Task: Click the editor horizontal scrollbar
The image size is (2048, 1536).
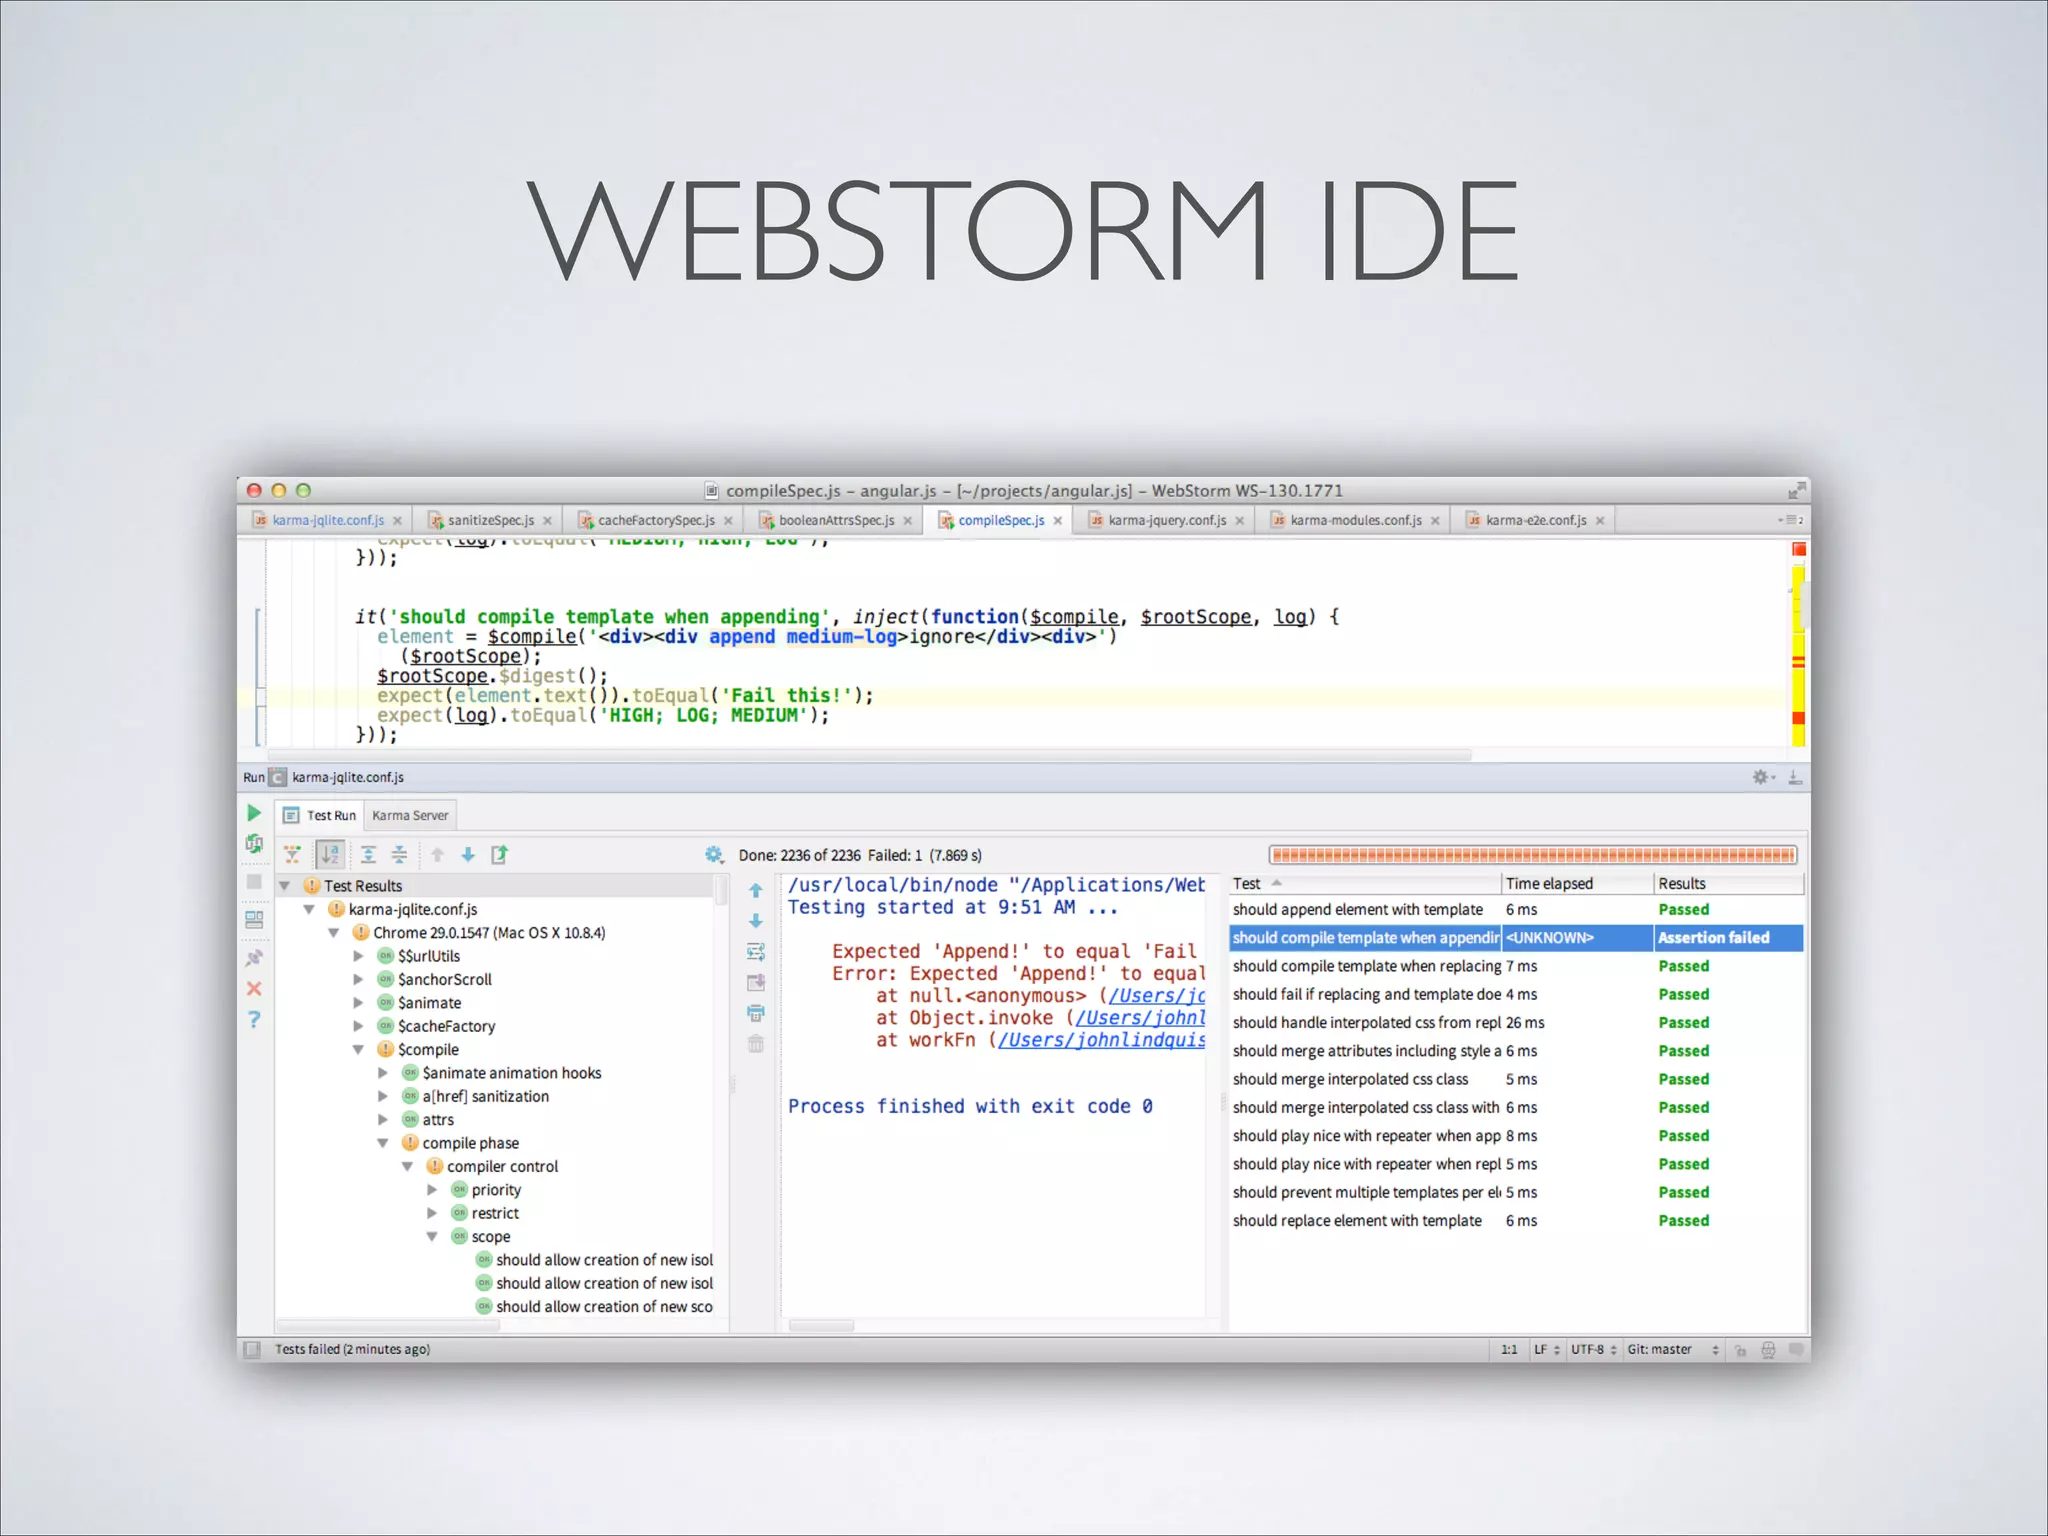Action: (x=869, y=755)
